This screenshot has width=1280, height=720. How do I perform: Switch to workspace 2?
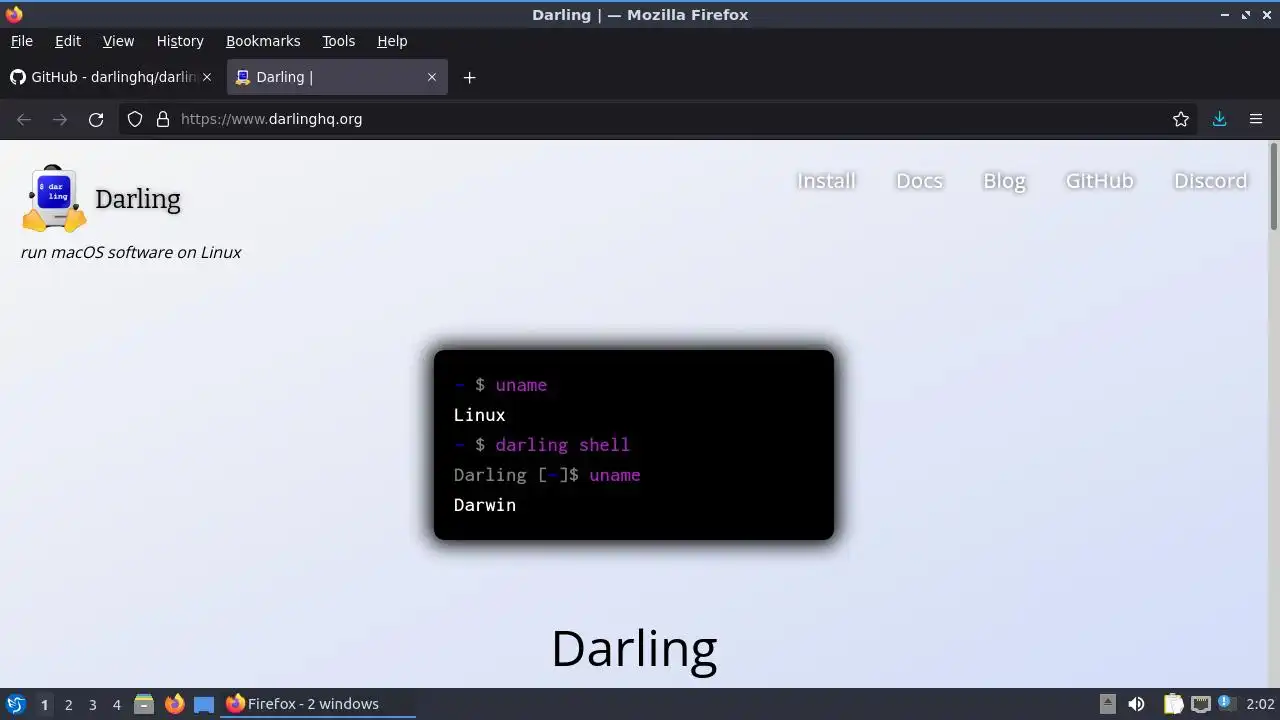[x=68, y=704]
